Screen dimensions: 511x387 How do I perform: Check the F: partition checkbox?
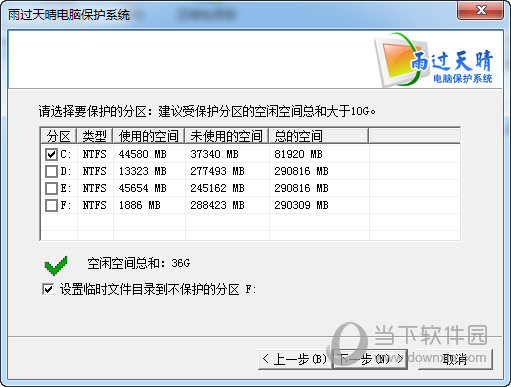(x=51, y=205)
